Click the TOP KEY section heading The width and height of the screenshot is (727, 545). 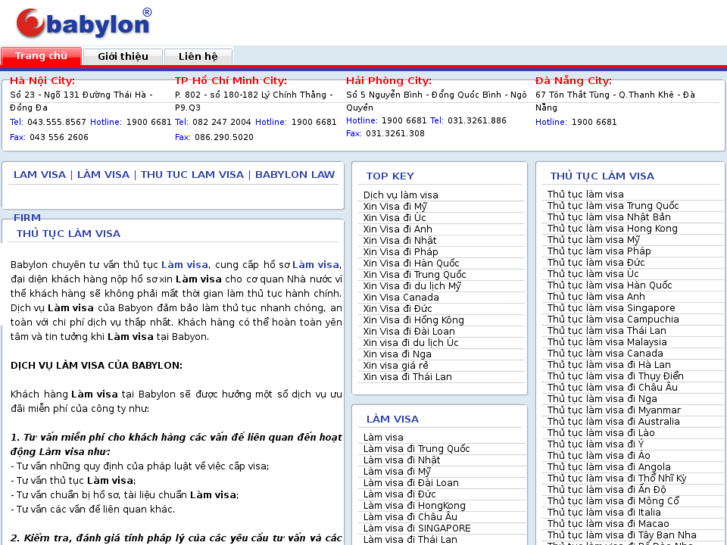pyautogui.click(x=390, y=176)
